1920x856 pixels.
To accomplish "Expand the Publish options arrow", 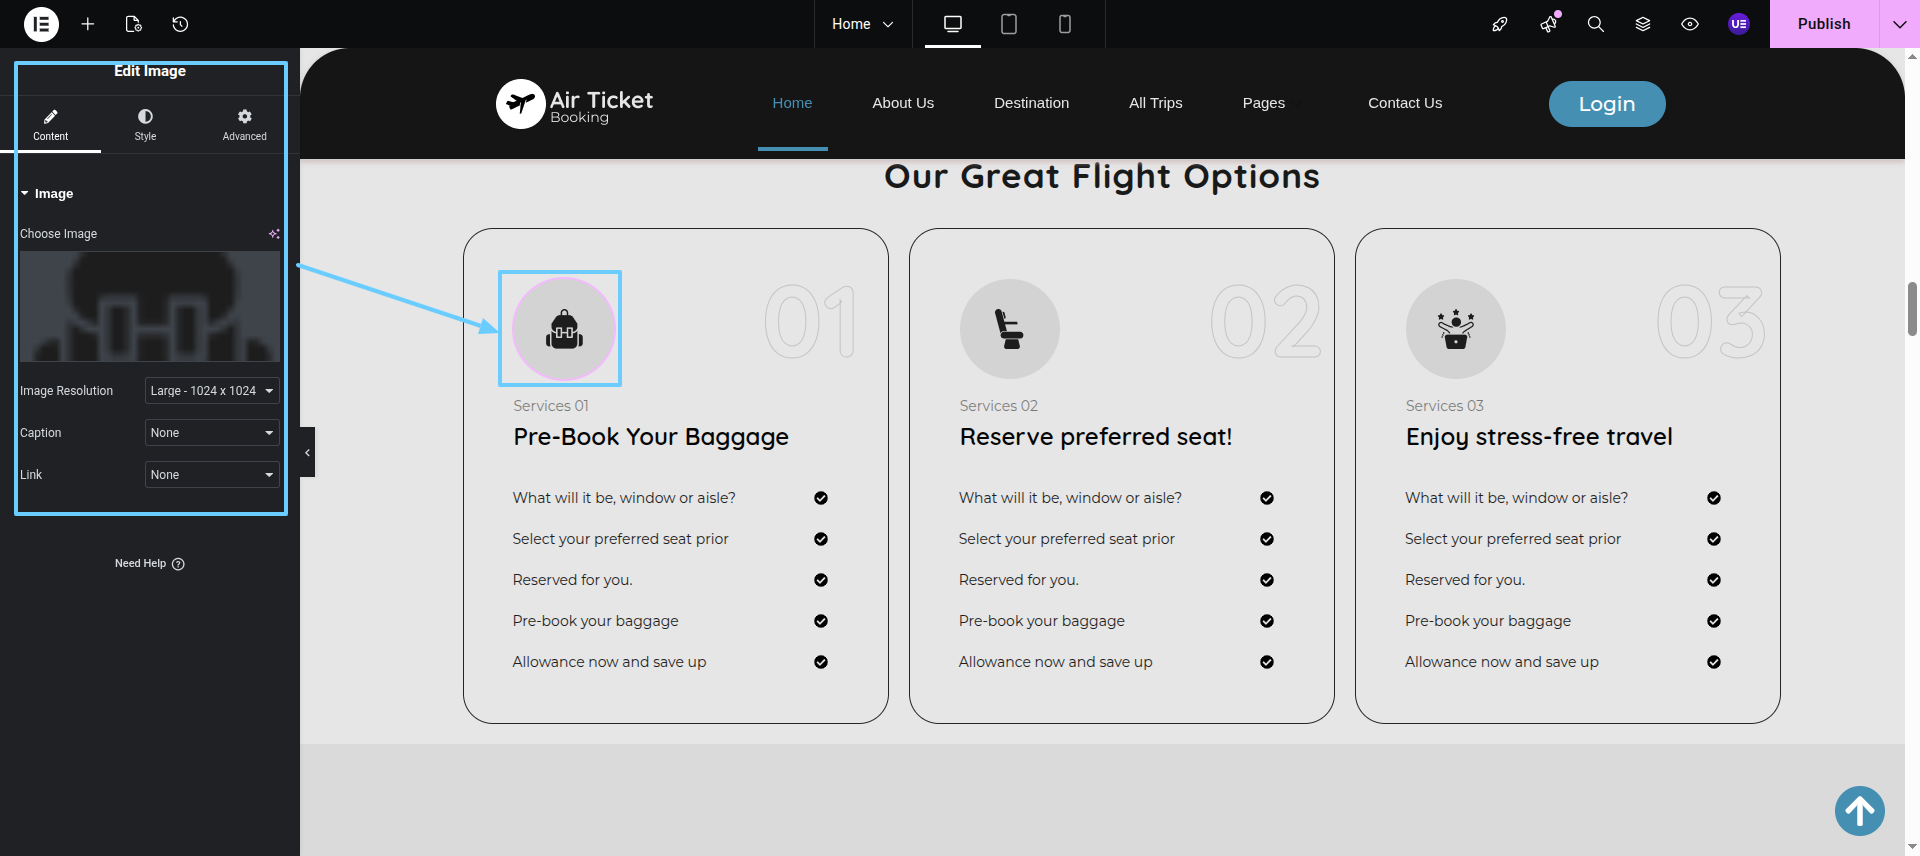I will tap(1899, 24).
